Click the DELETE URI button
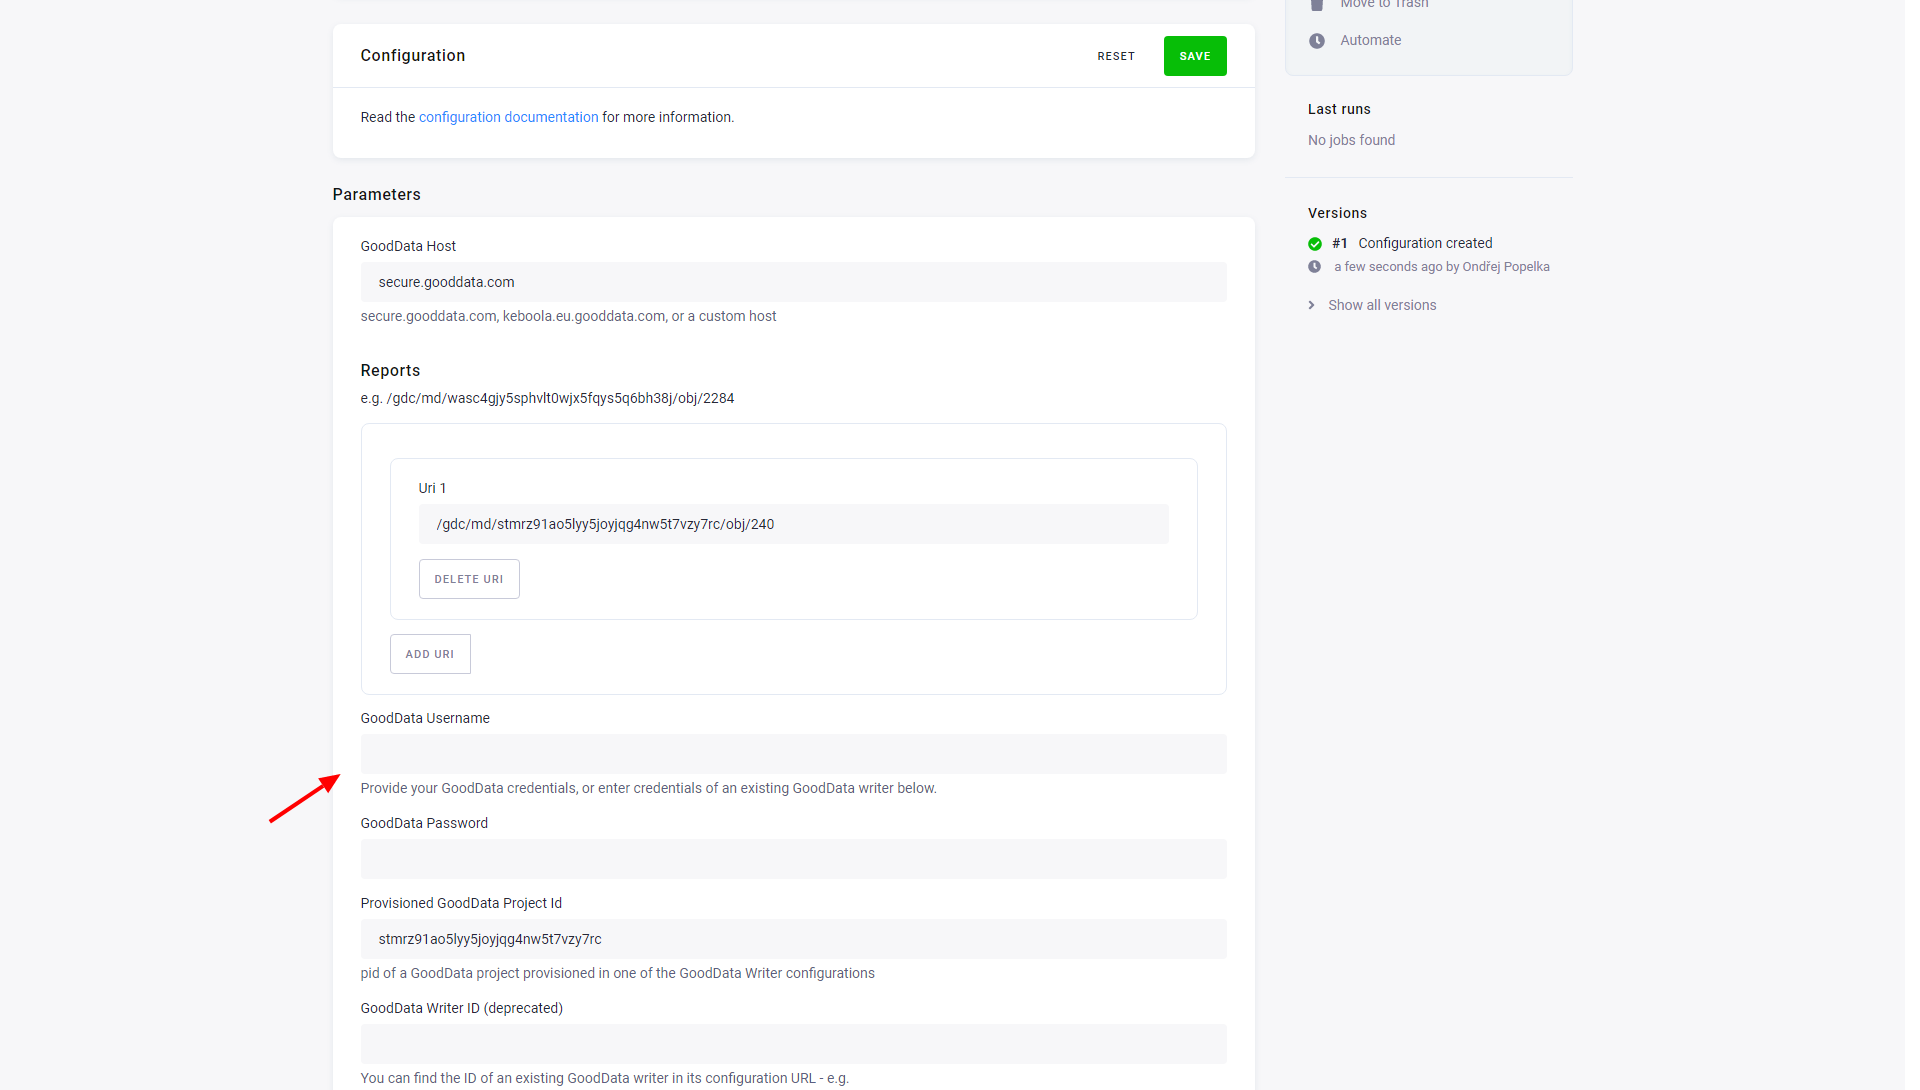 469,579
